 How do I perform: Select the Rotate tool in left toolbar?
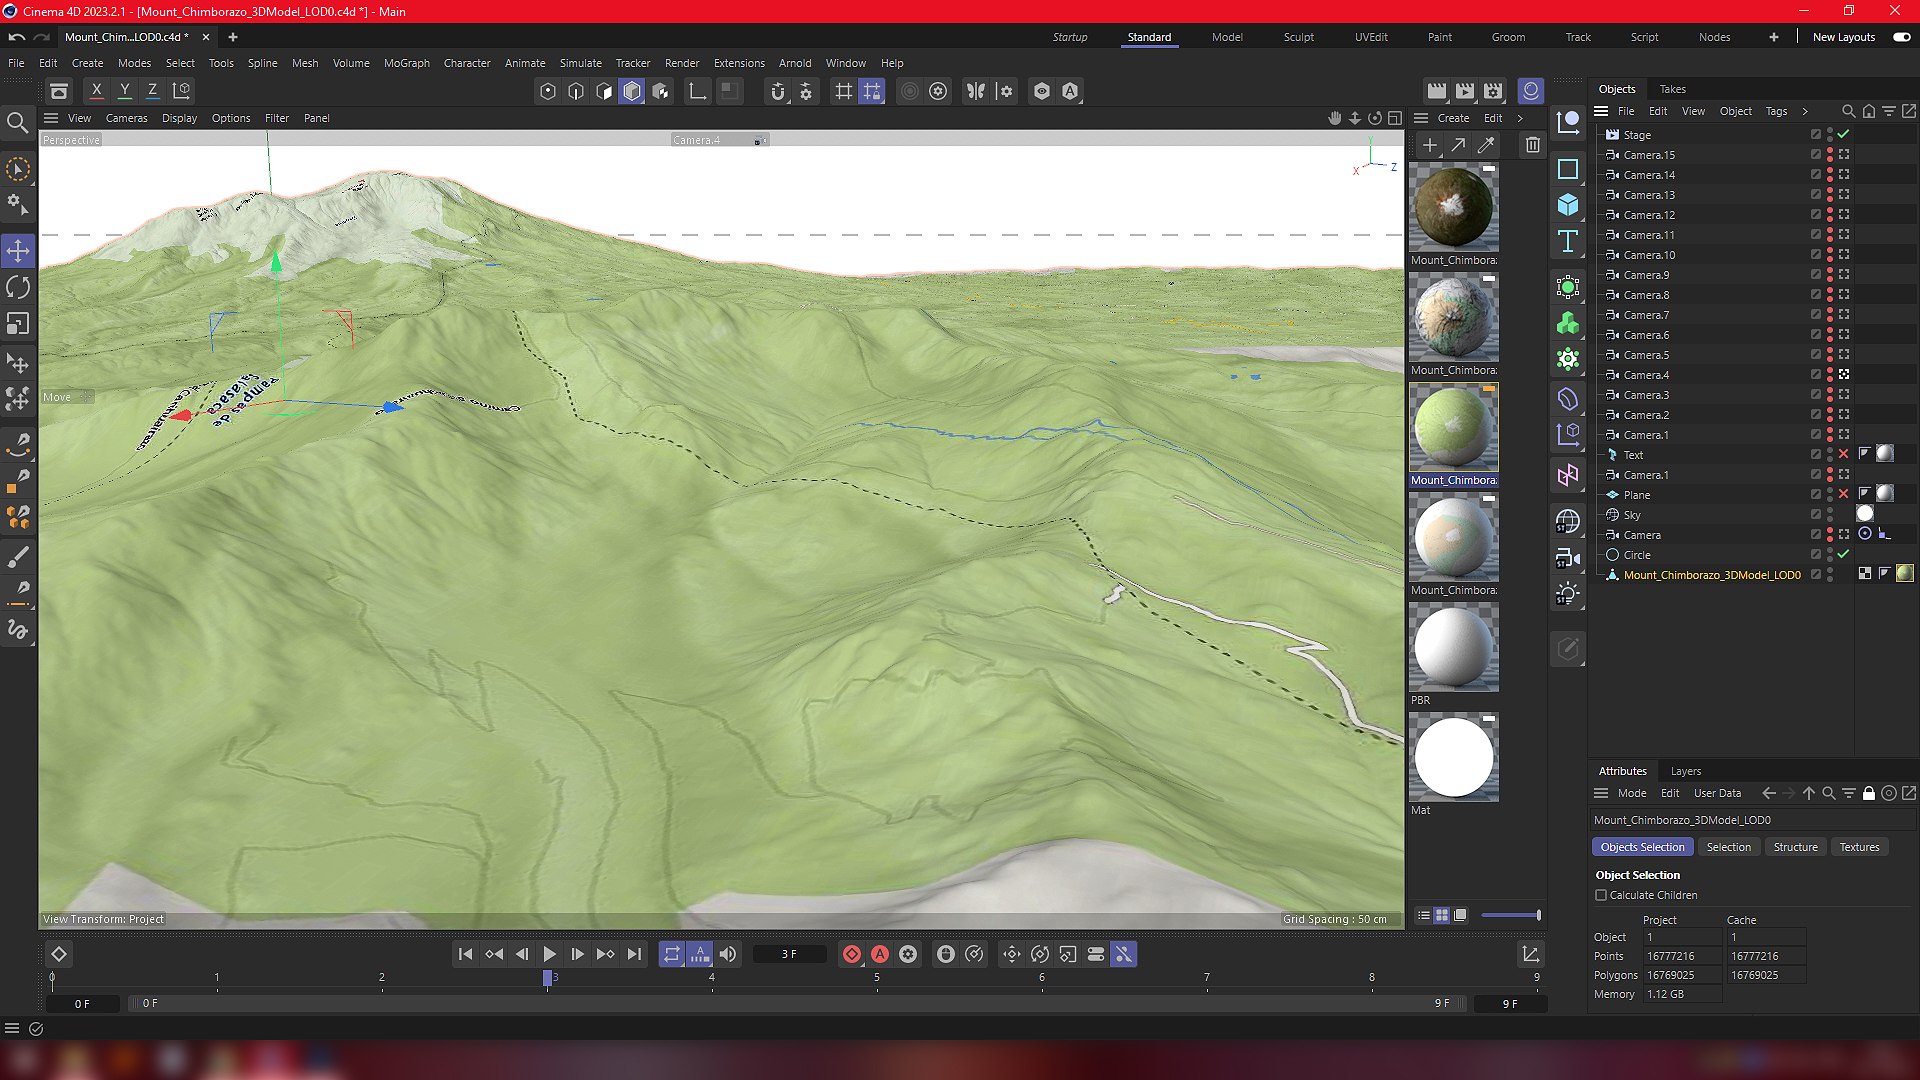18,288
